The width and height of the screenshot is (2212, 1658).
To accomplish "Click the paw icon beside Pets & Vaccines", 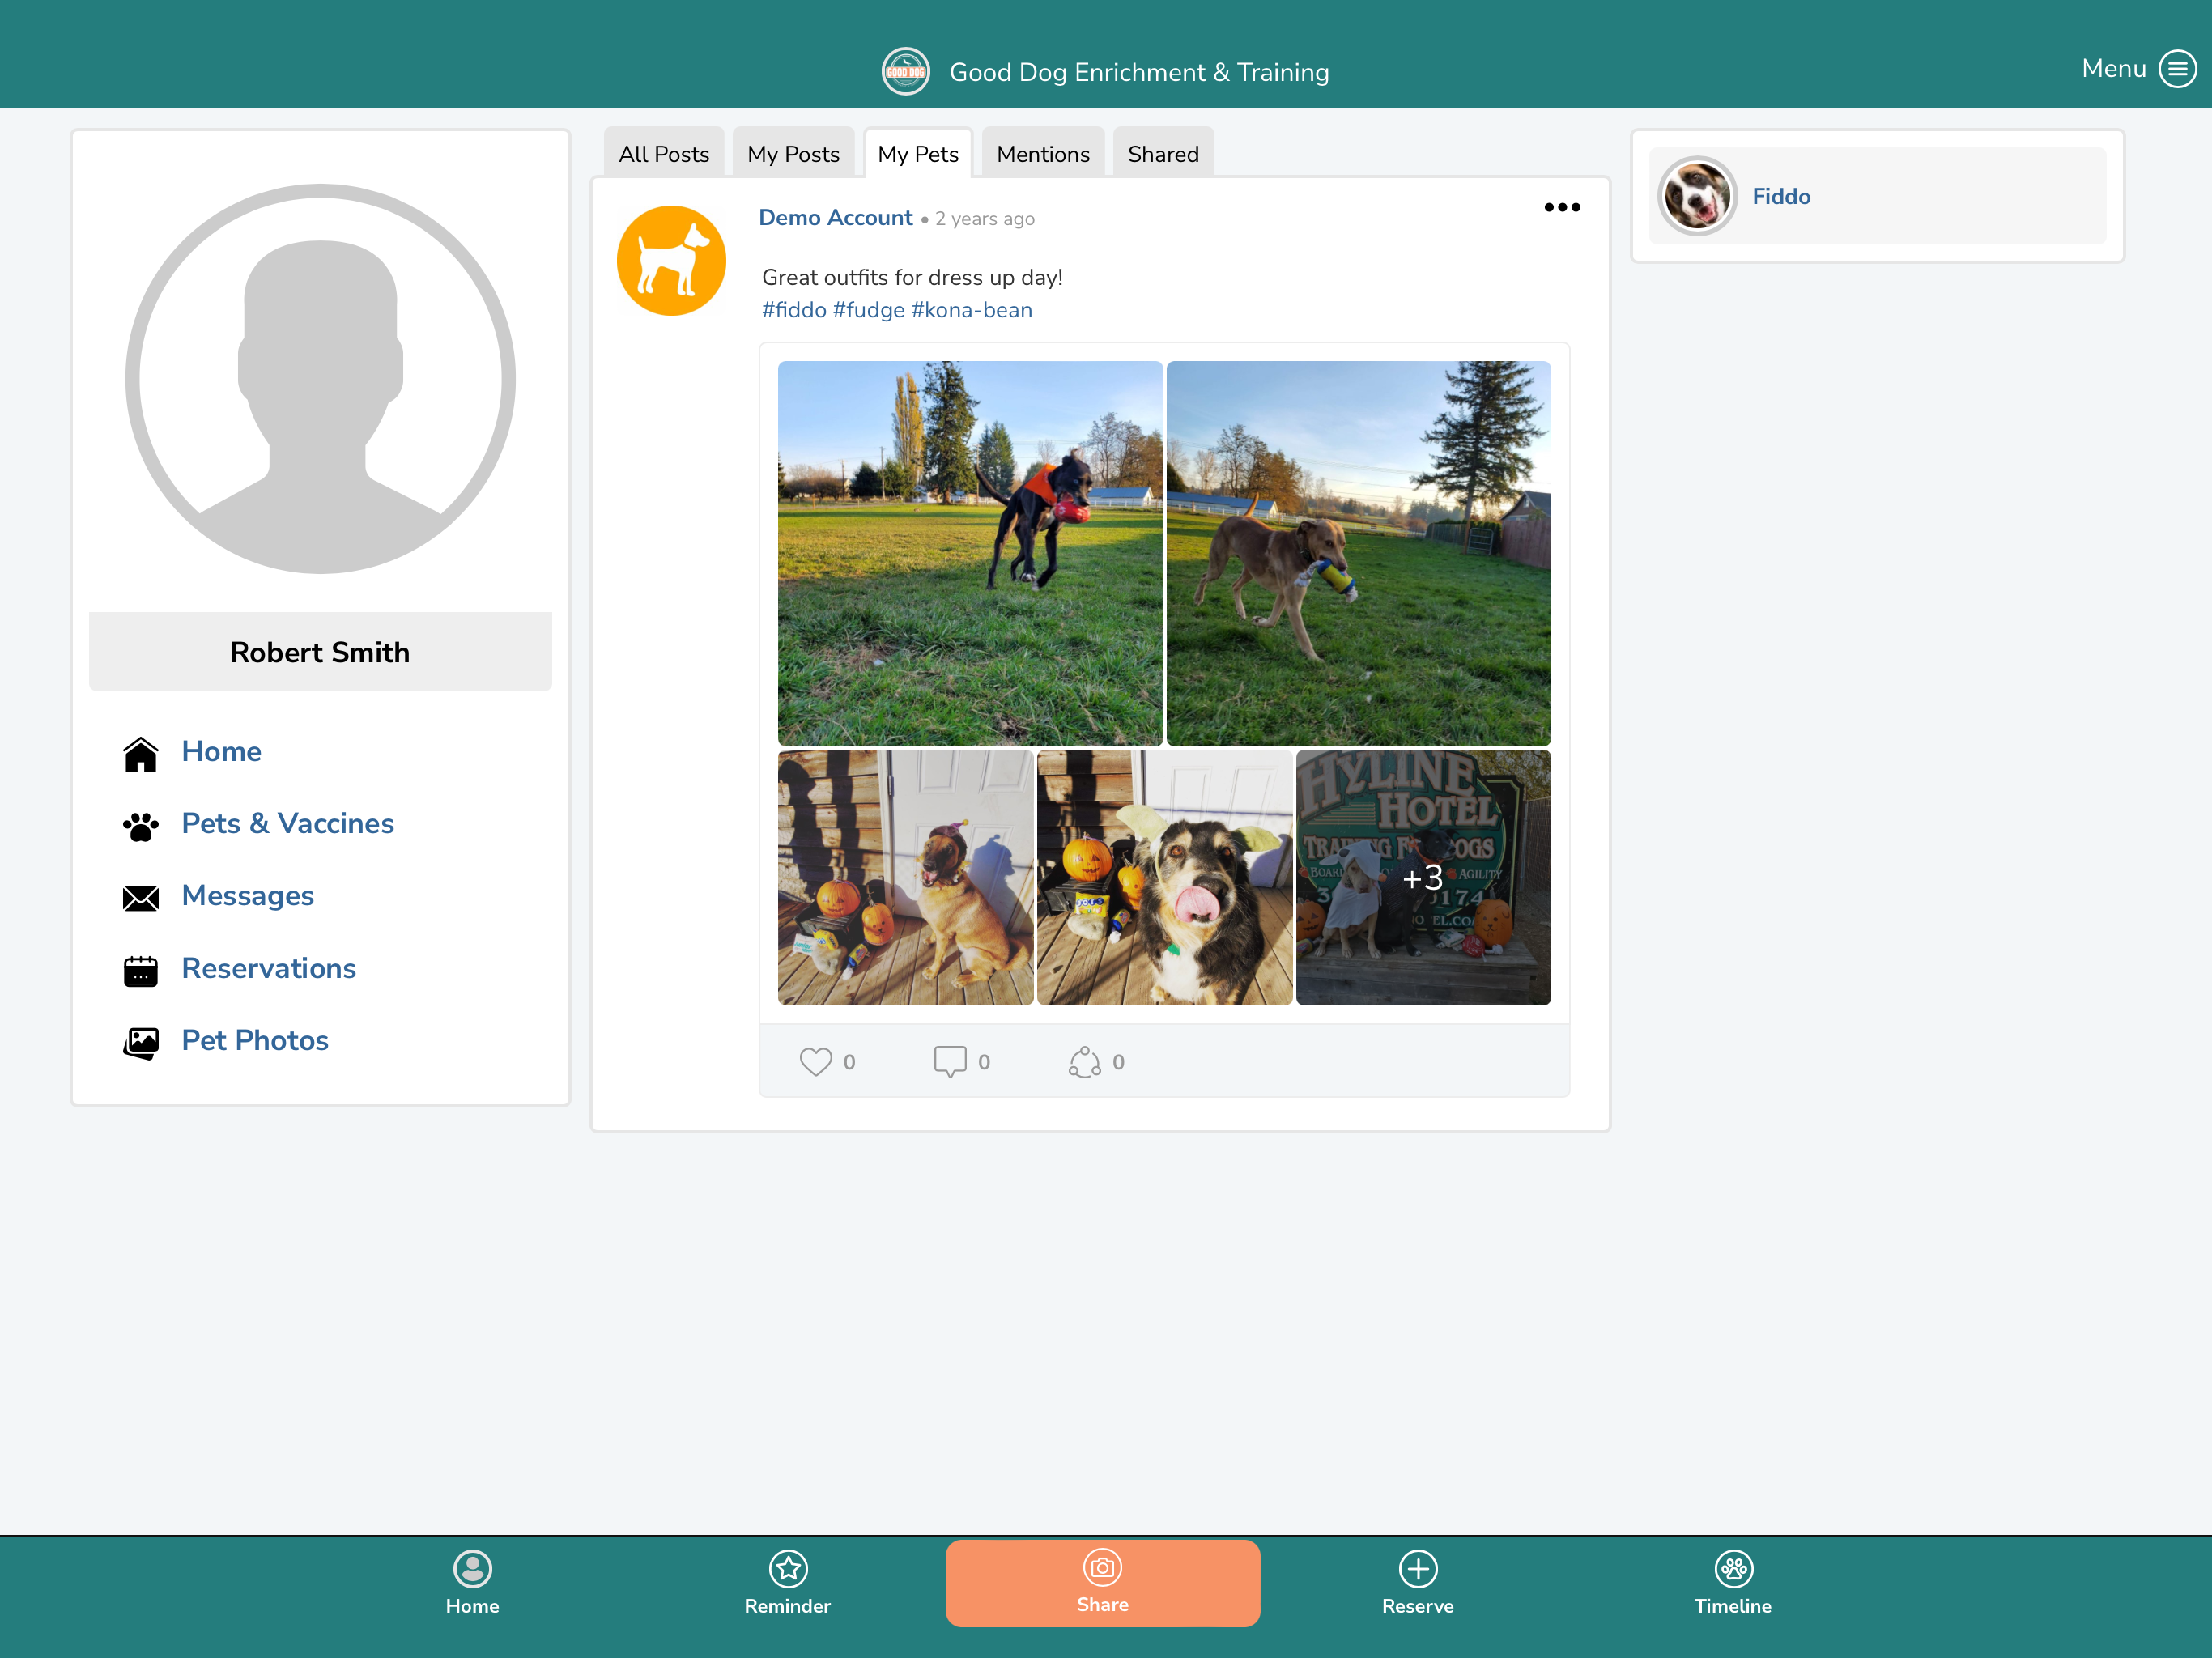I will pos(140,826).
